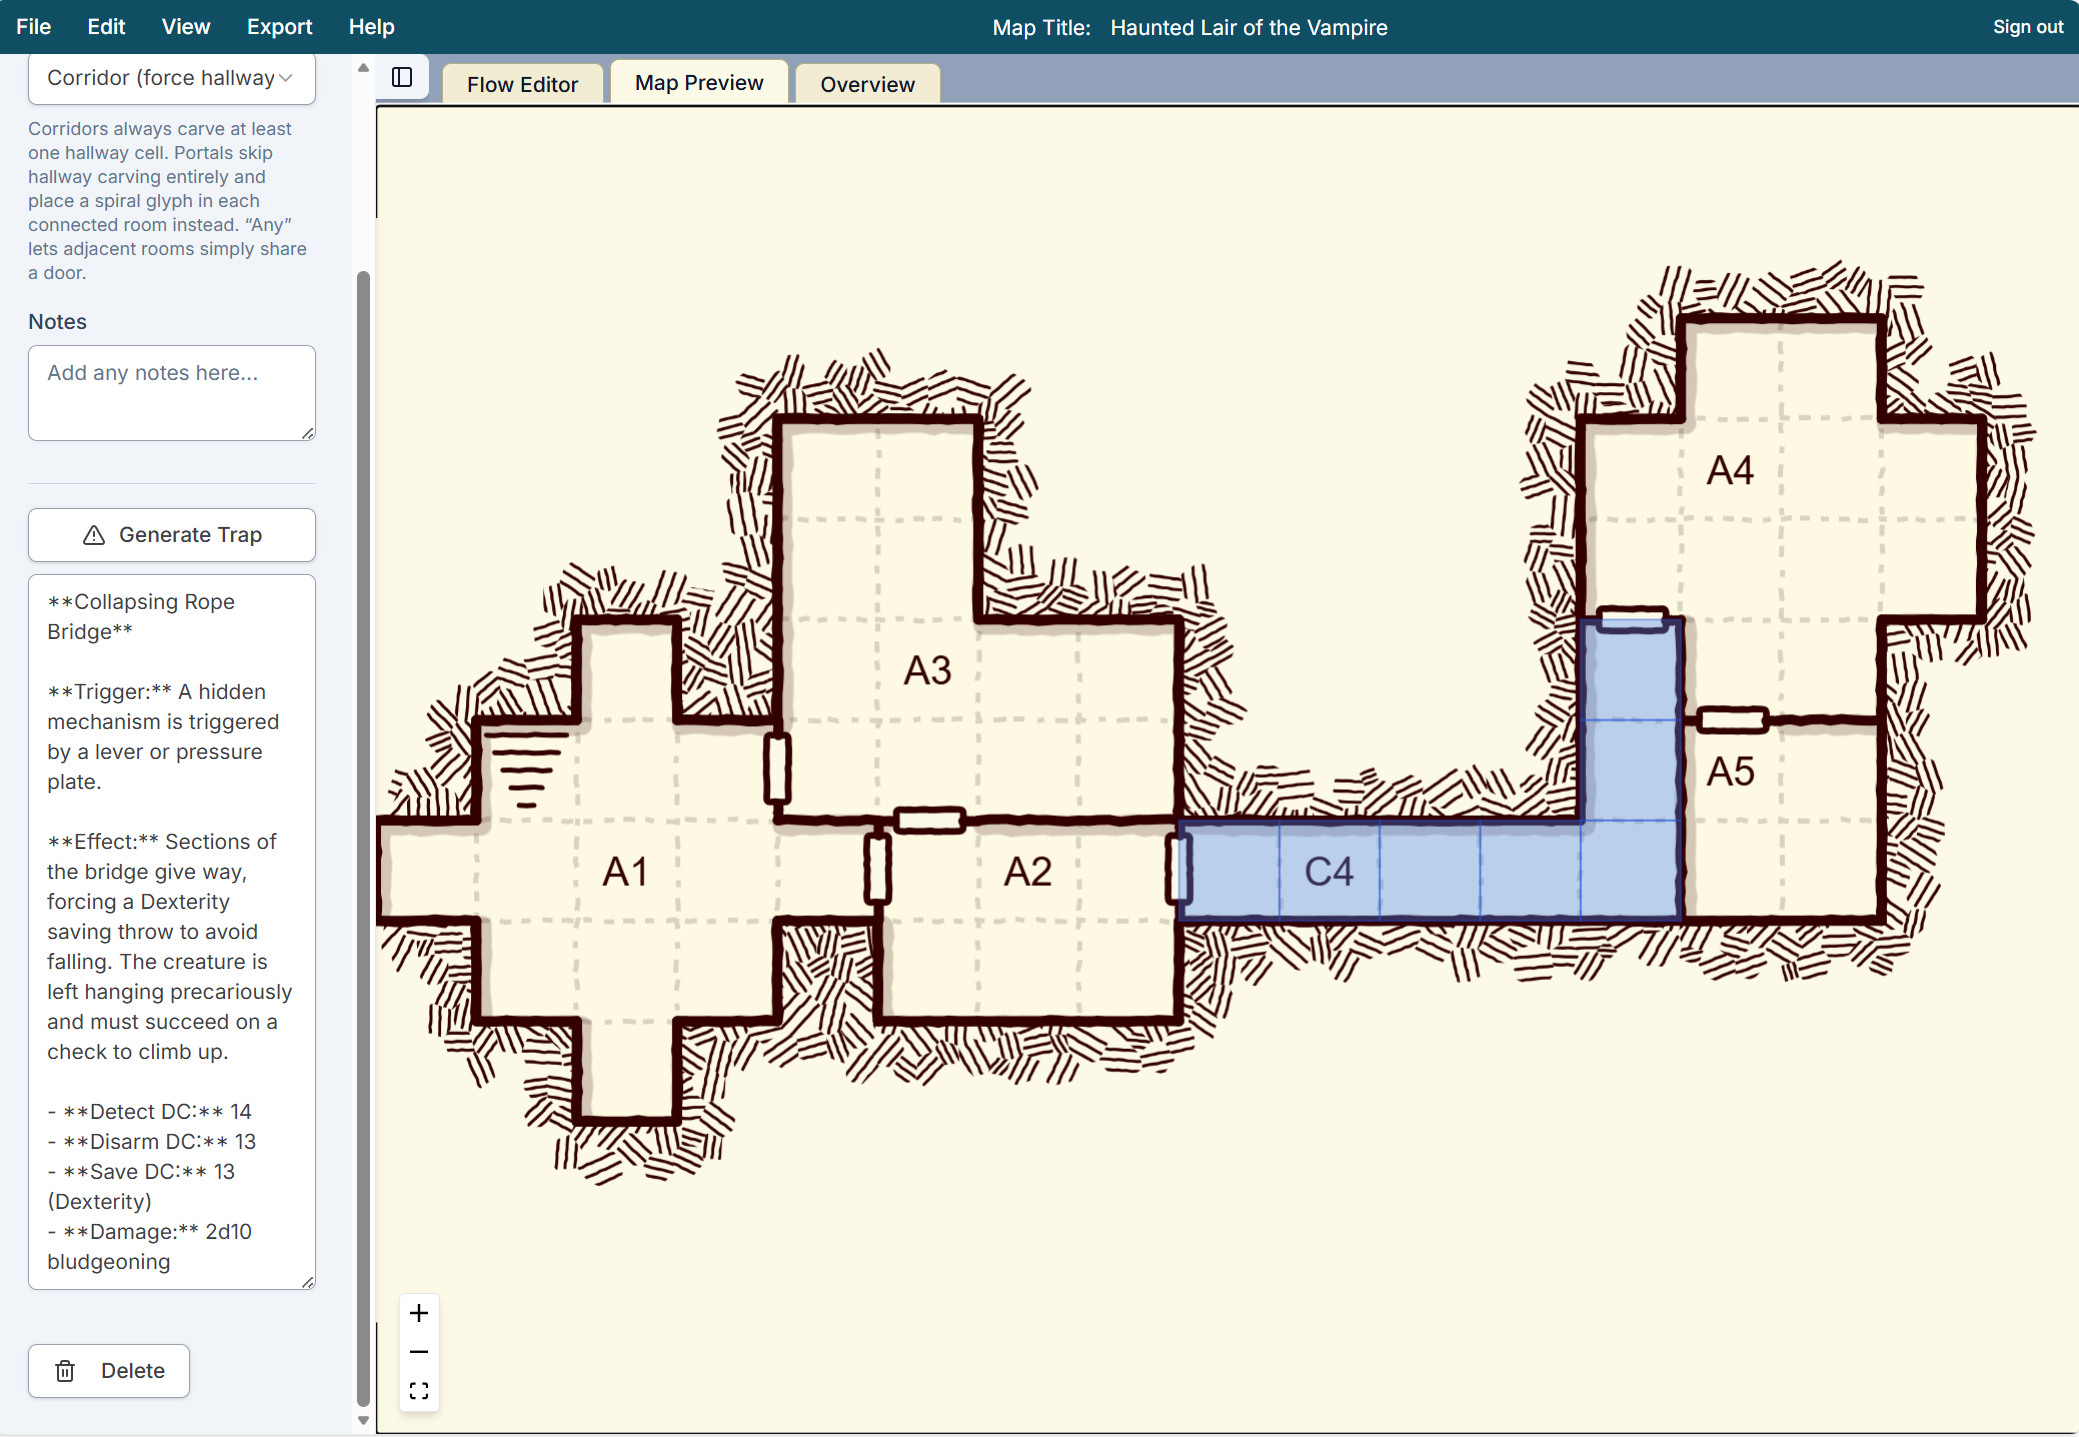Open the File menu
Viewport: 2079px width, 1437px height.
pyautogui.click(x=33, y=27)
